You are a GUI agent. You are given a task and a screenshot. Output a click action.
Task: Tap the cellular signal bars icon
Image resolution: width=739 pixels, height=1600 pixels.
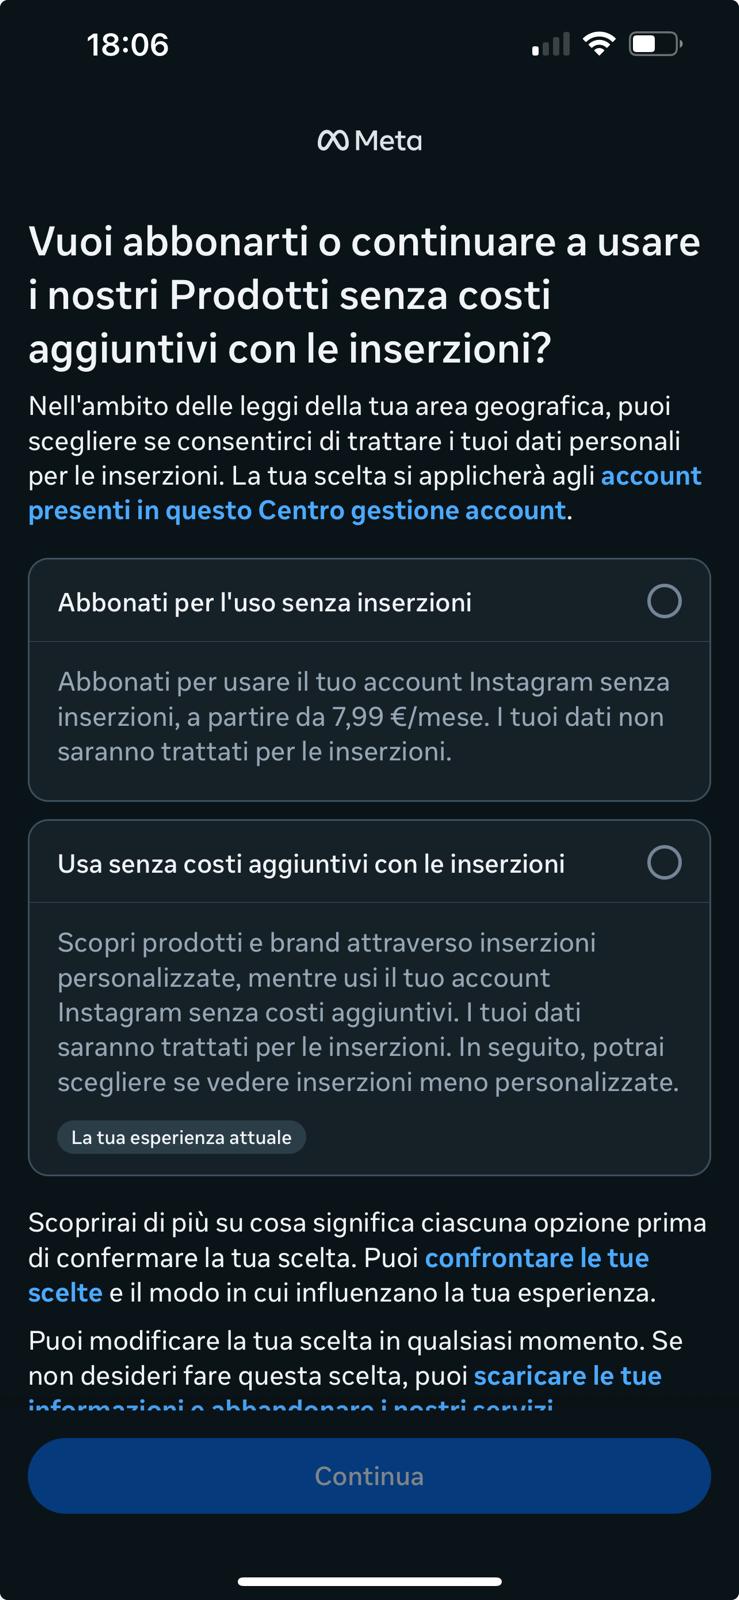(x=550, y=44)
